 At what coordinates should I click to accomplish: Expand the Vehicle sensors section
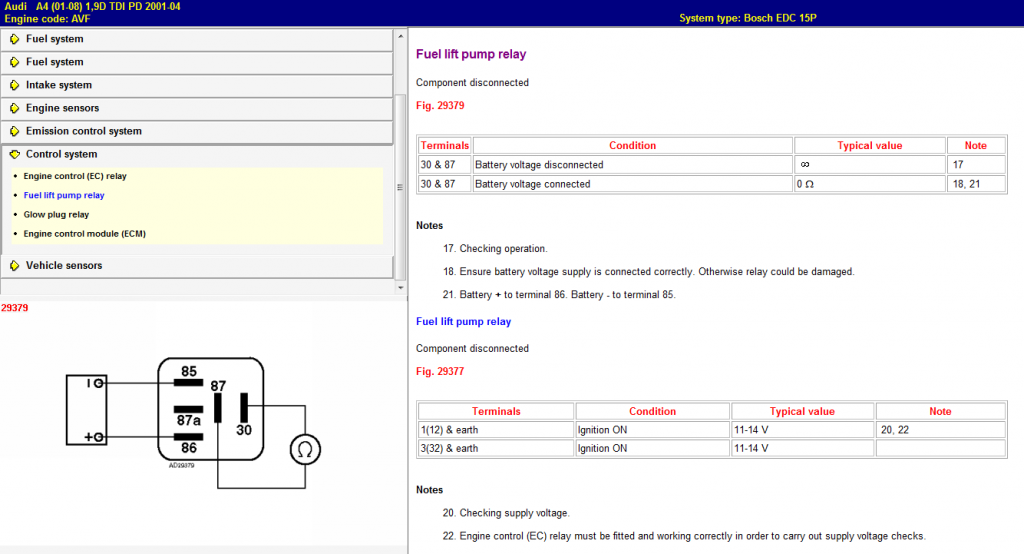(197, 266)
